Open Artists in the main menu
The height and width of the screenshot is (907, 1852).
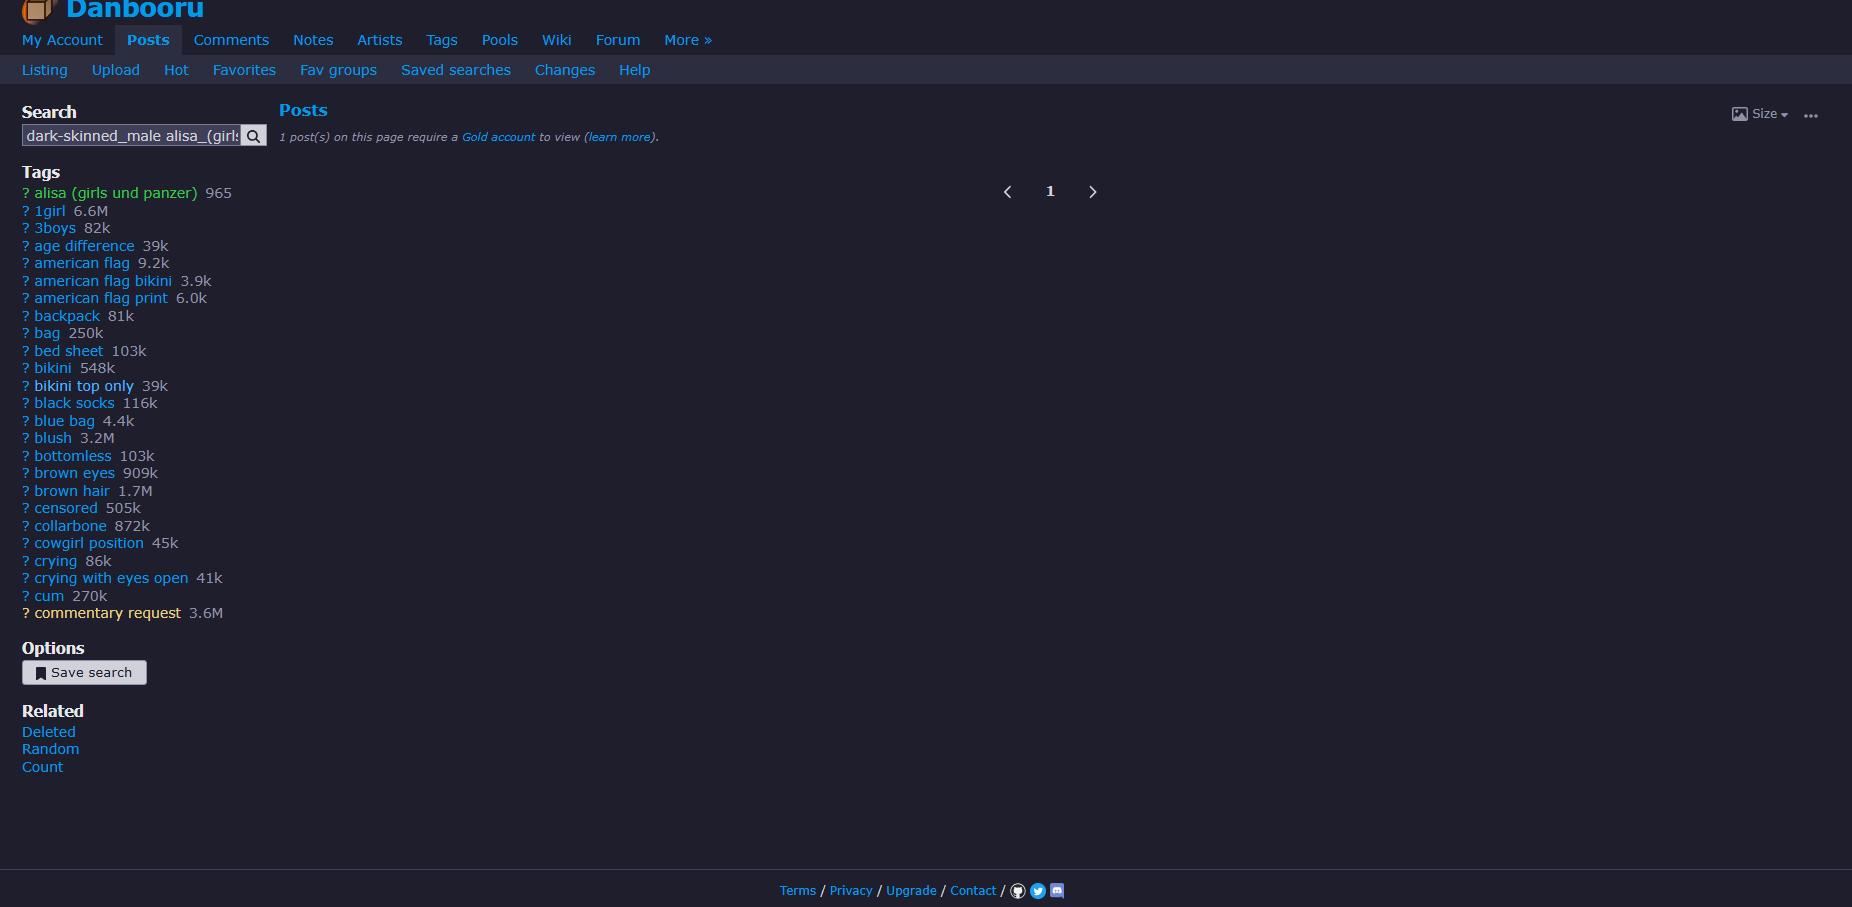coord(380,40)
